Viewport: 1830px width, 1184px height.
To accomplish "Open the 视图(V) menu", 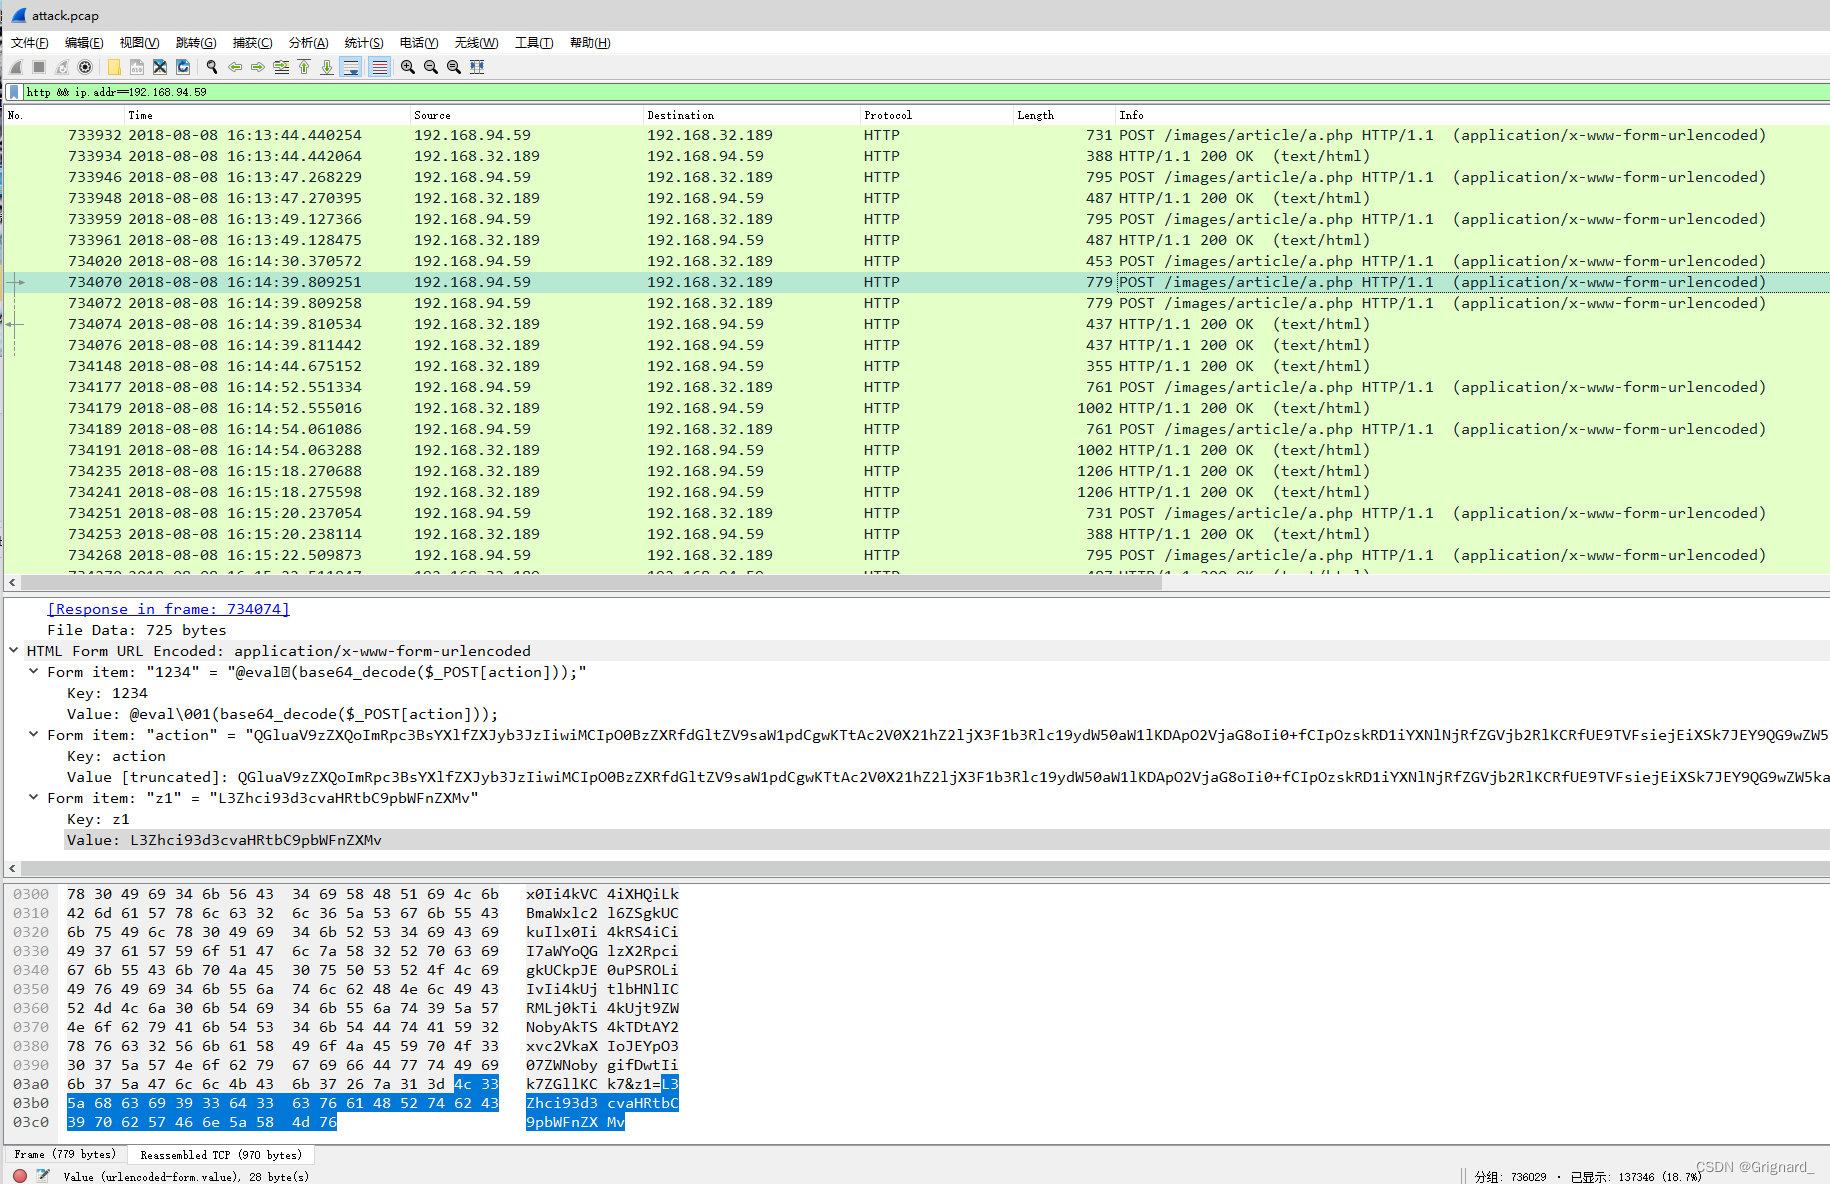I will (139, 42).
